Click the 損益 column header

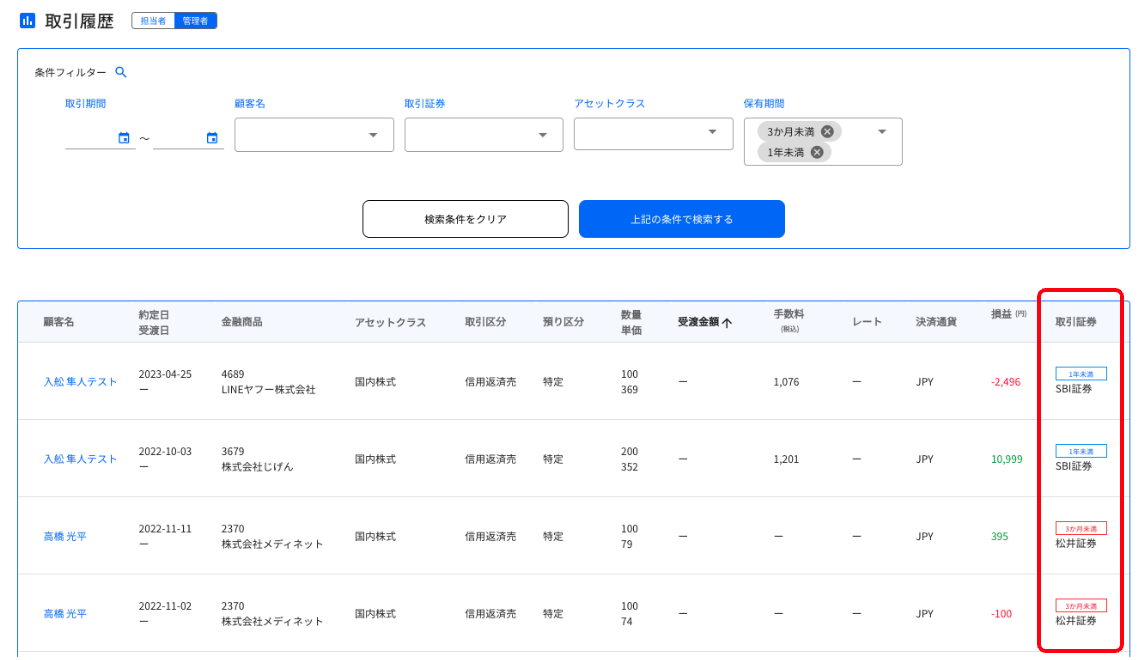(1009, 314)
